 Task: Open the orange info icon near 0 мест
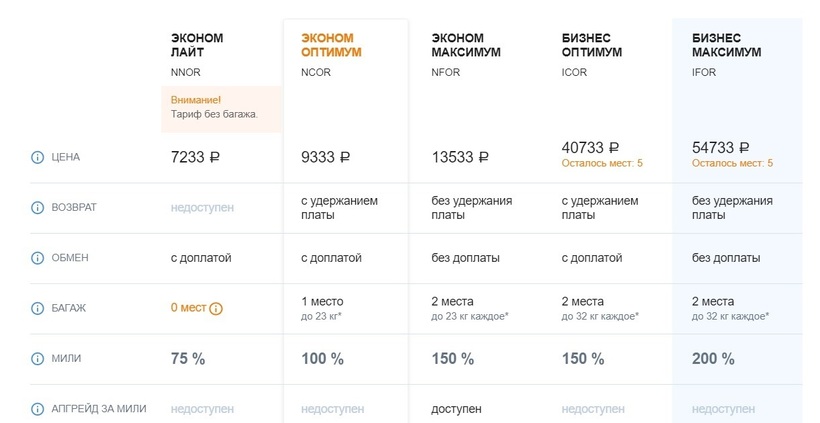pyautogui.click(x=216, y=308)
